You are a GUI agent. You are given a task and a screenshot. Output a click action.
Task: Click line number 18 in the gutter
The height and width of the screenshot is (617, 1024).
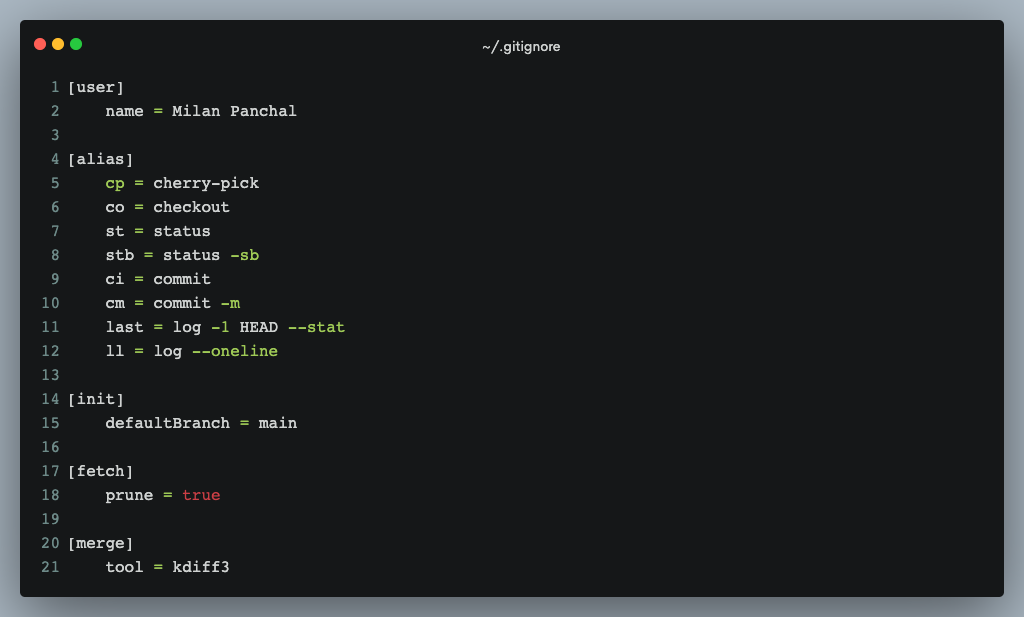pos(51,494)
